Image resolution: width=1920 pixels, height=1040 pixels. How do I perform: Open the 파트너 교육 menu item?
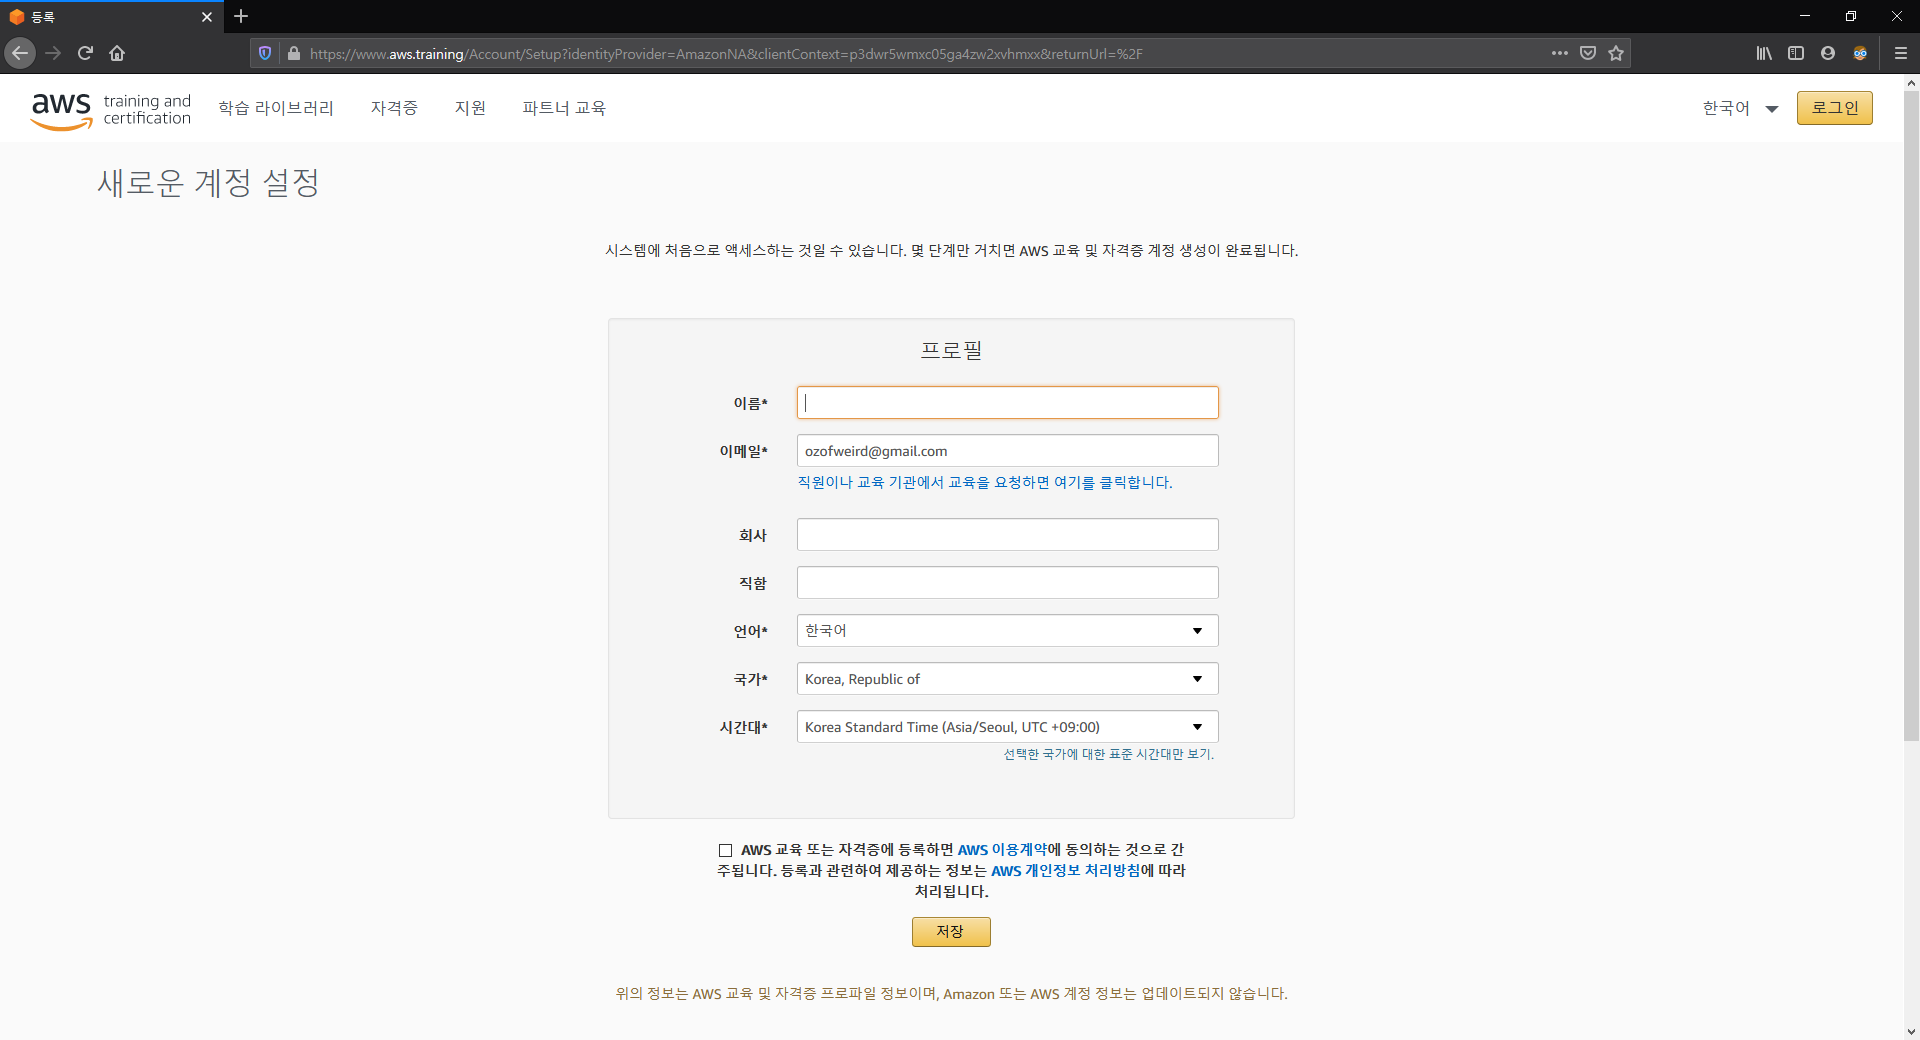pyautogui.click(x=564, y=108)
